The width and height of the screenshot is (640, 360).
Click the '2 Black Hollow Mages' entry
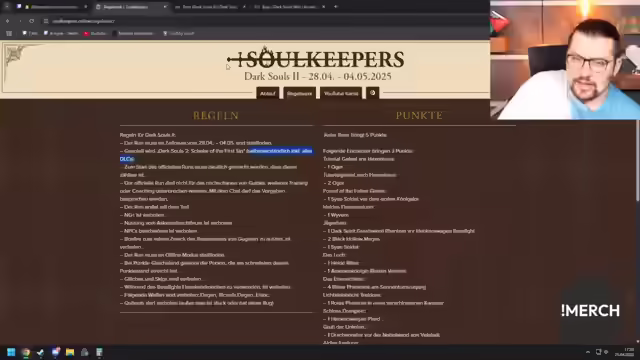(x=352, y=239)
